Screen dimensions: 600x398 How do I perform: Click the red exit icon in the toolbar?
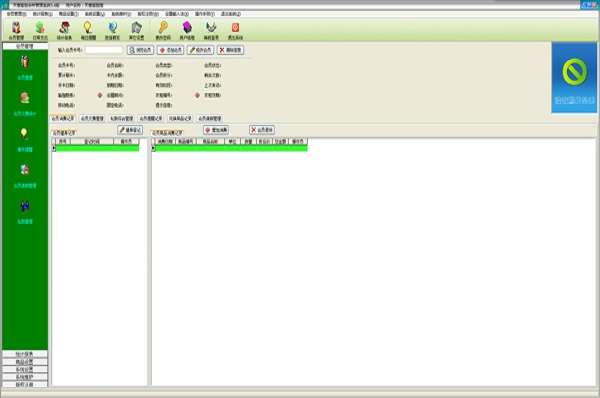[235, 28]
